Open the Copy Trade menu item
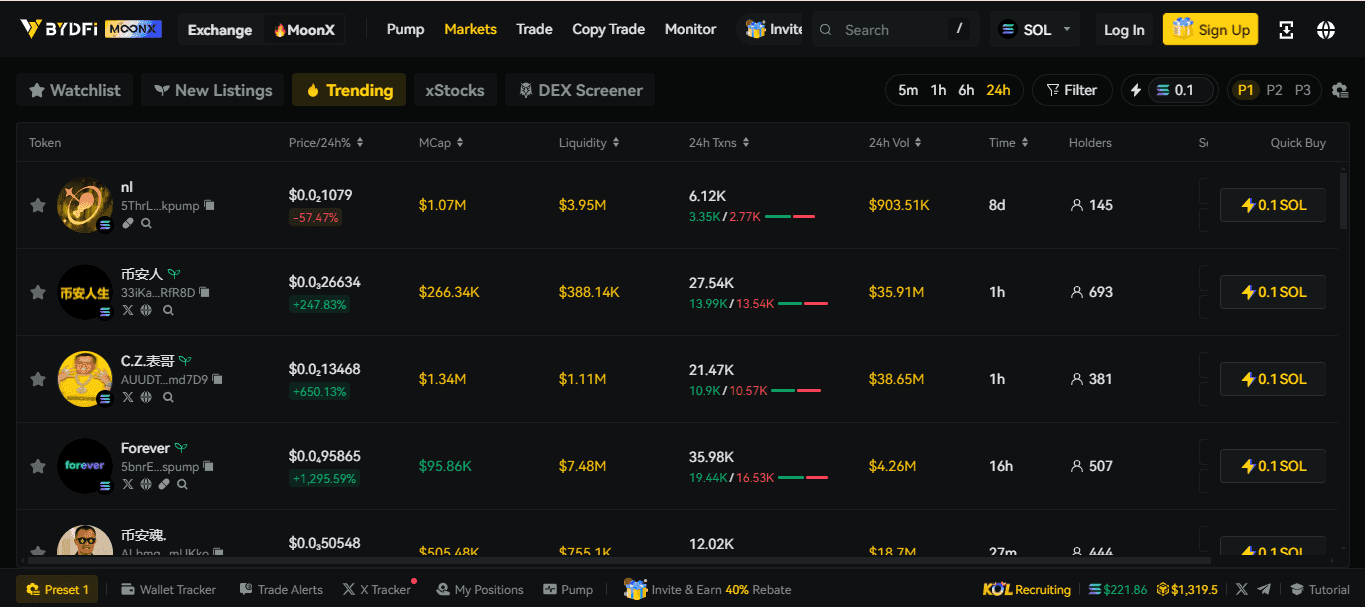Screen dimensions: 1365x607 pos(608,29)
